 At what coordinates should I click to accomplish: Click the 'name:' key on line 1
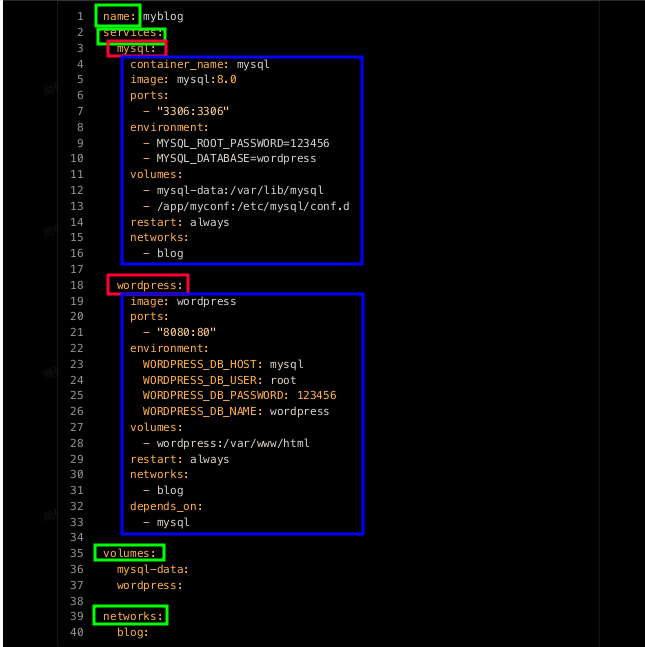[119, 17]
